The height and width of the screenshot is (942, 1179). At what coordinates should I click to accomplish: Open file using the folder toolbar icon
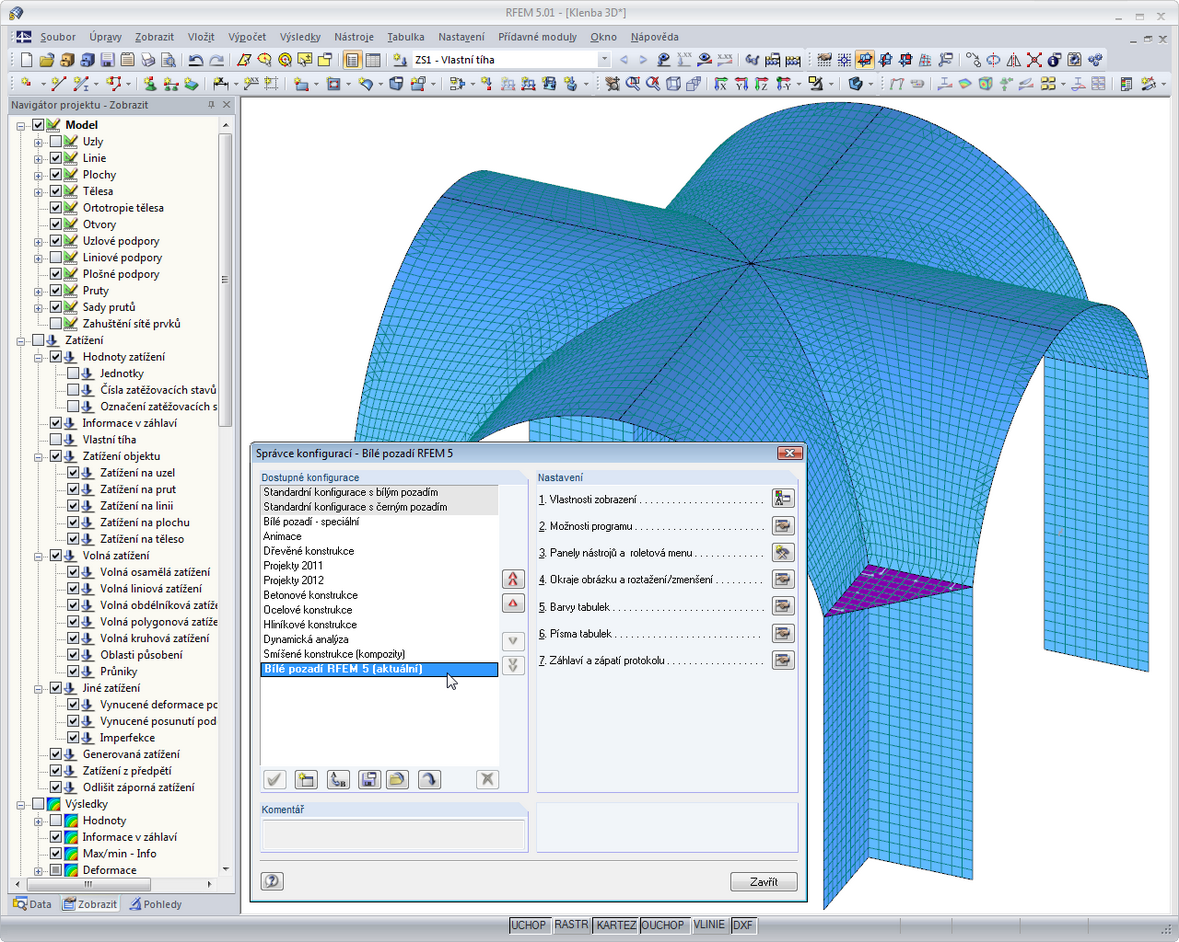[x=46, y=60]
